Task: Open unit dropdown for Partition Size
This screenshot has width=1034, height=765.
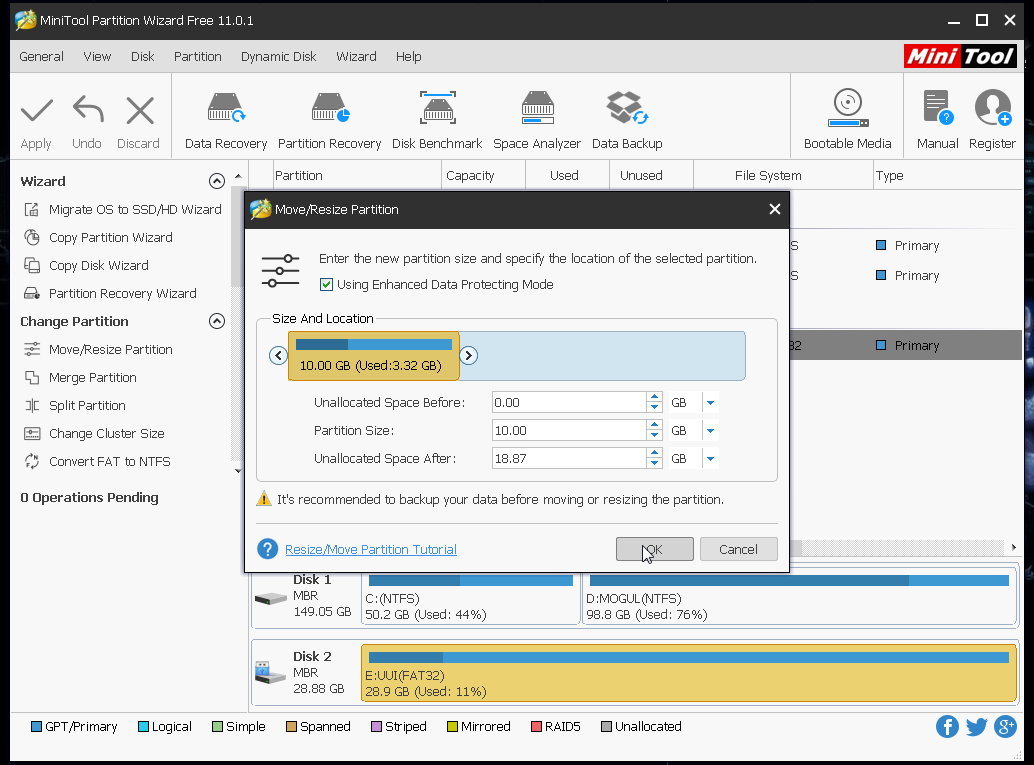Action: (x=710, y=431)
